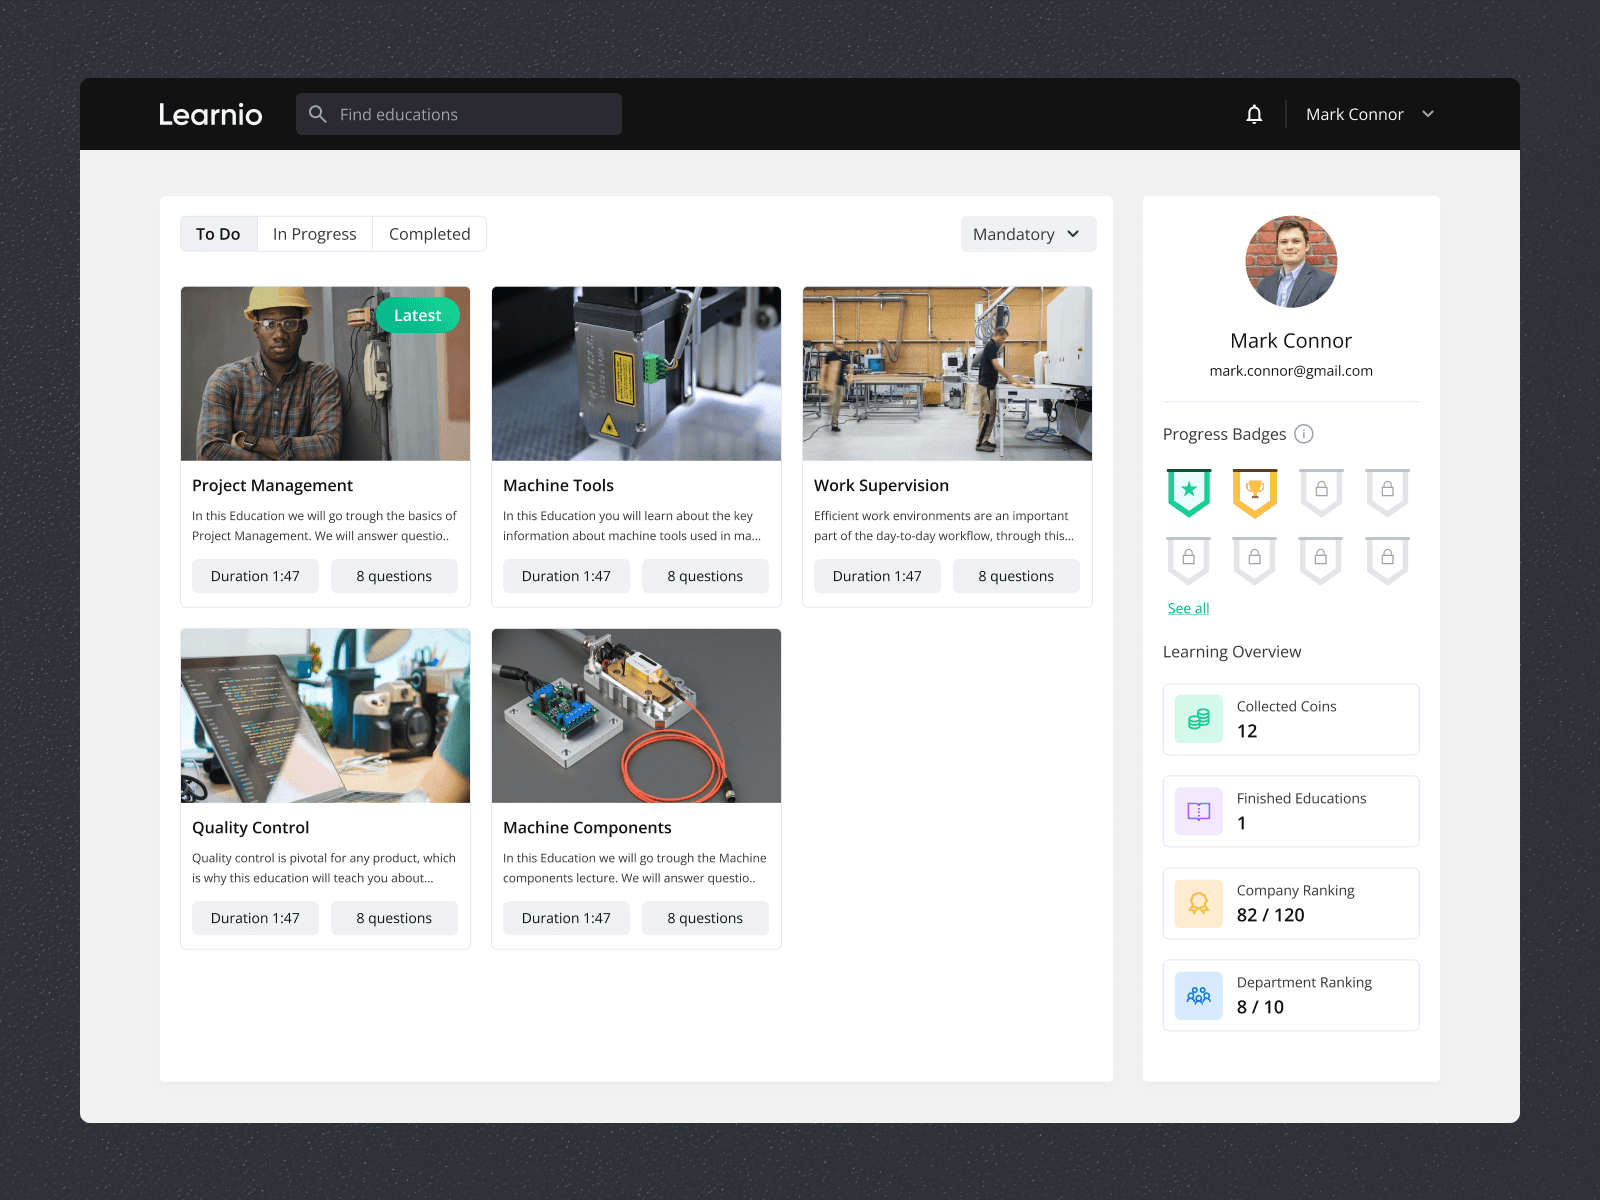
Task: Click Mark Connor's profile avatar photo
Action: 1291,262
